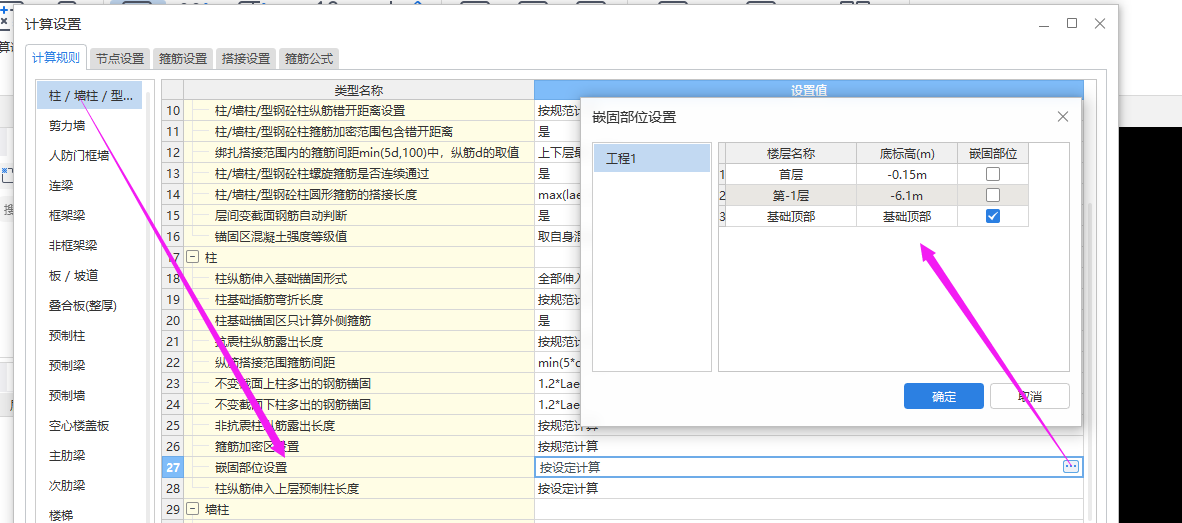Switch to the 计算规则 tab

coord(56,57)
